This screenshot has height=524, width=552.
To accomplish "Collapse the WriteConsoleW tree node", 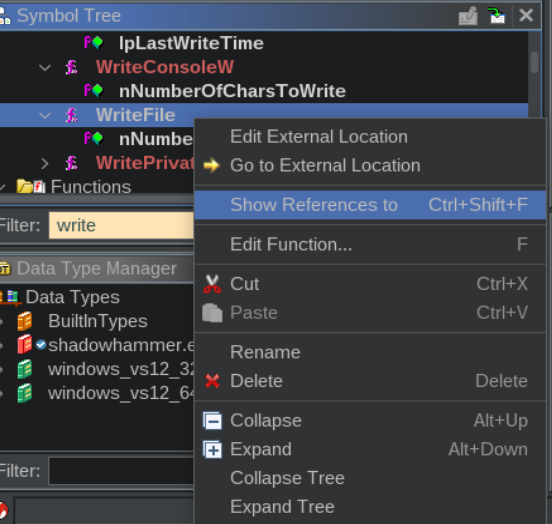I will point(45,67).
